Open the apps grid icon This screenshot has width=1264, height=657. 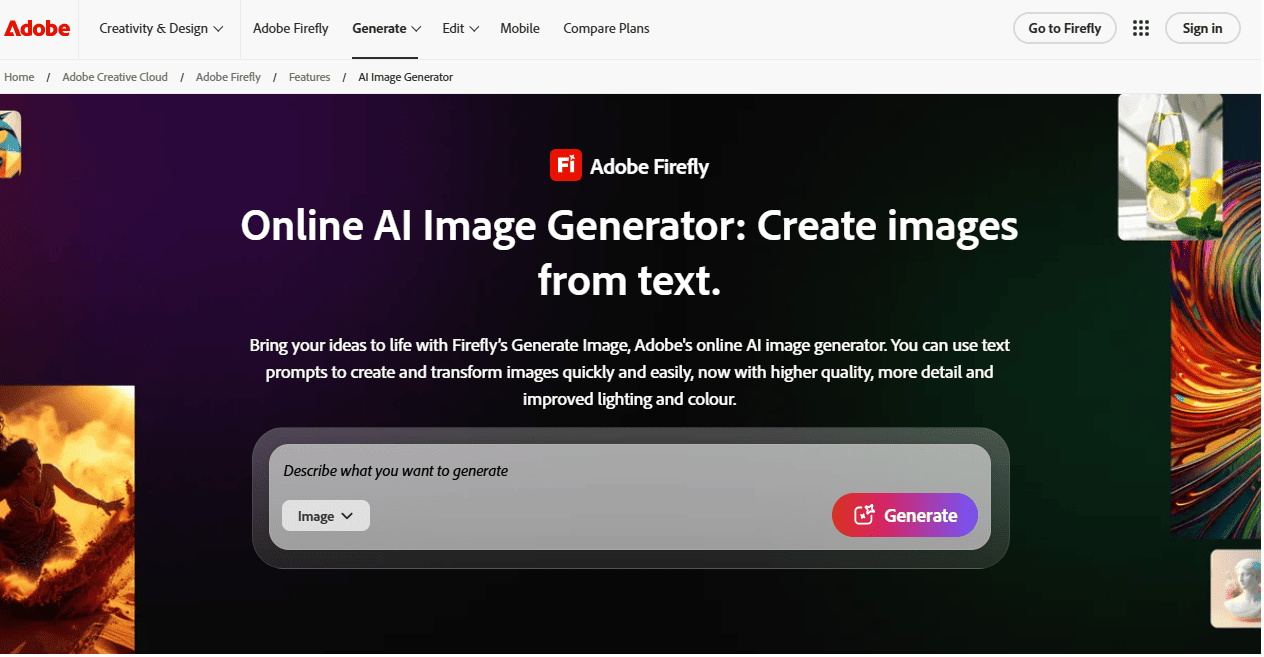coord(1140,28)
